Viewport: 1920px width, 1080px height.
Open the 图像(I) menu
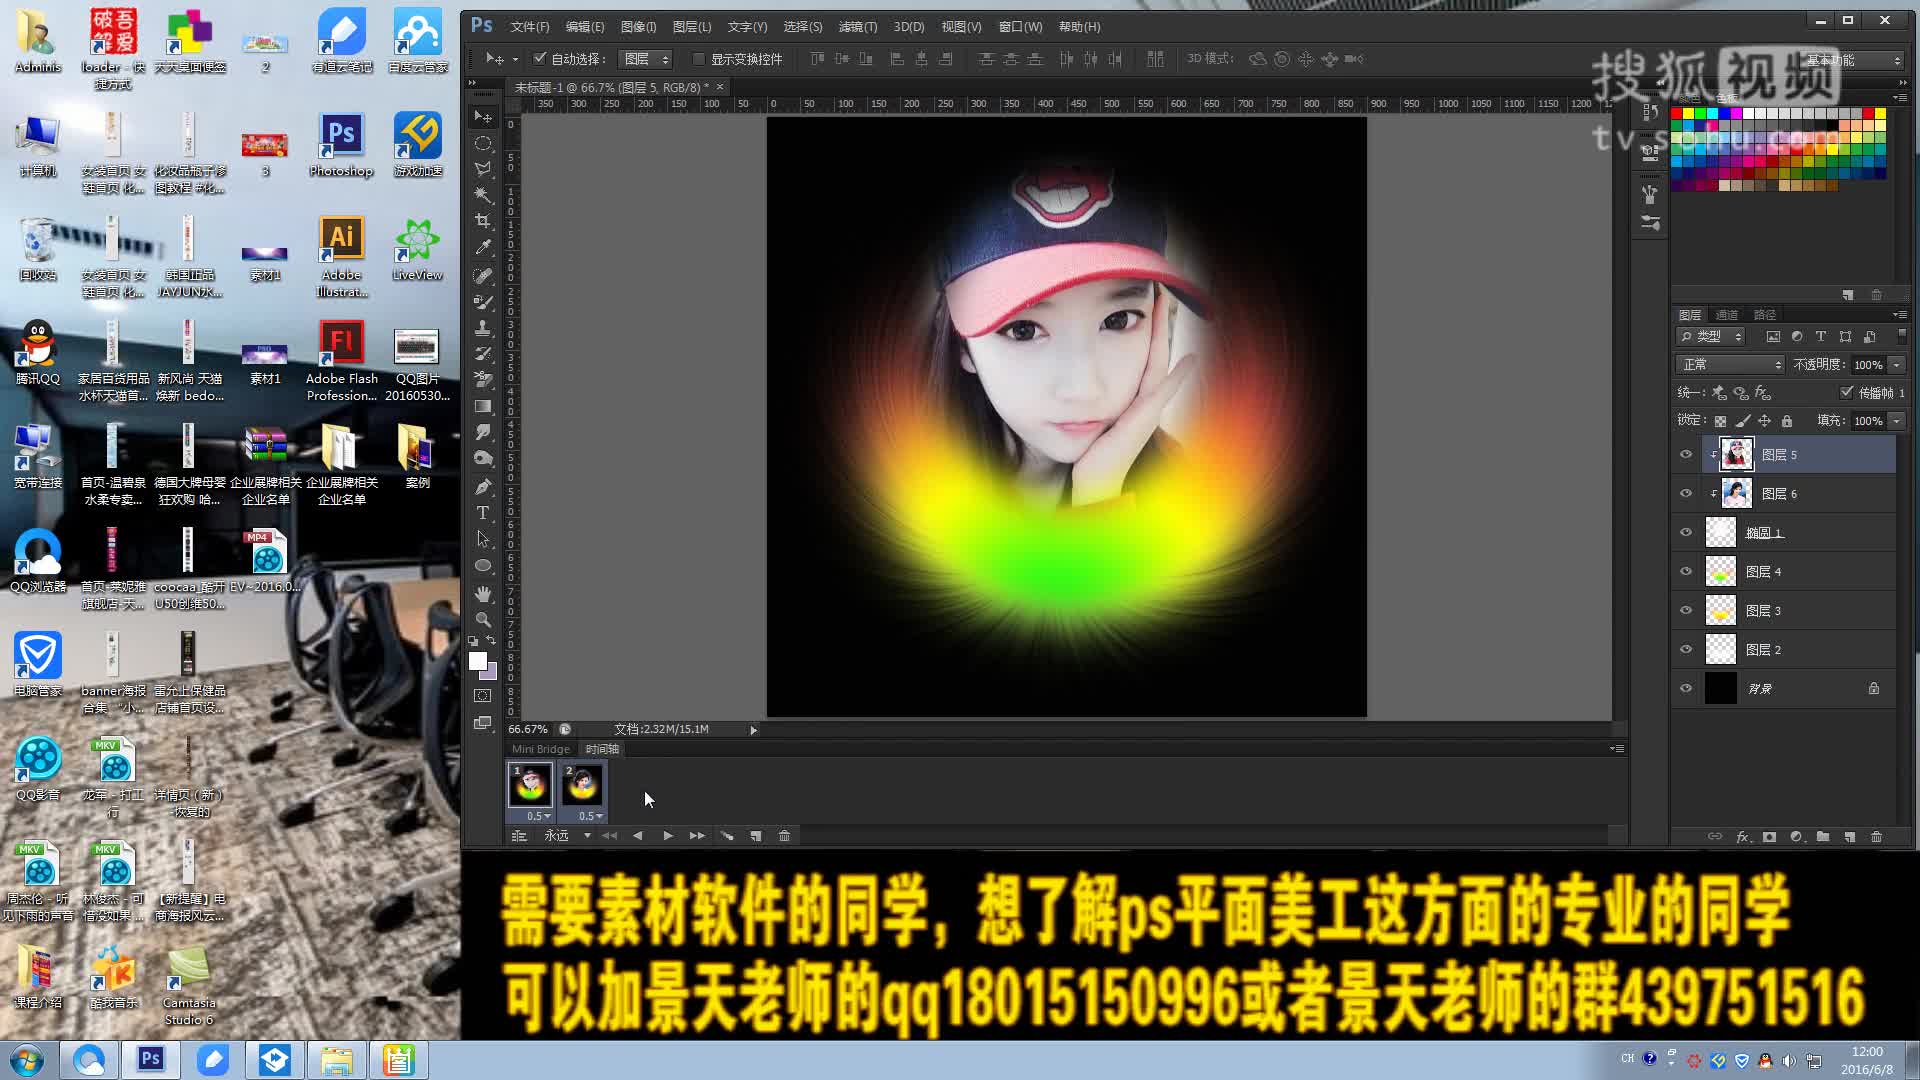click(638, 27)
